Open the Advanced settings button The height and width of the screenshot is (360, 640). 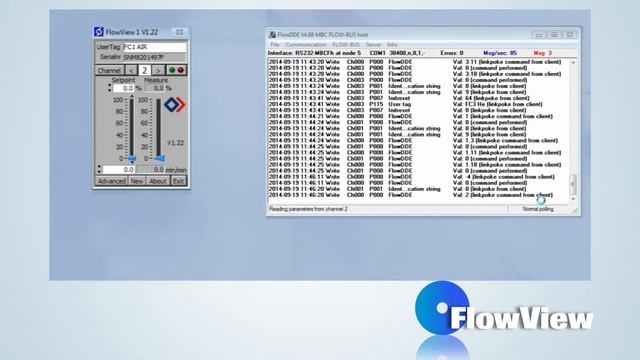pyautogui.click(x=111, y=181)
